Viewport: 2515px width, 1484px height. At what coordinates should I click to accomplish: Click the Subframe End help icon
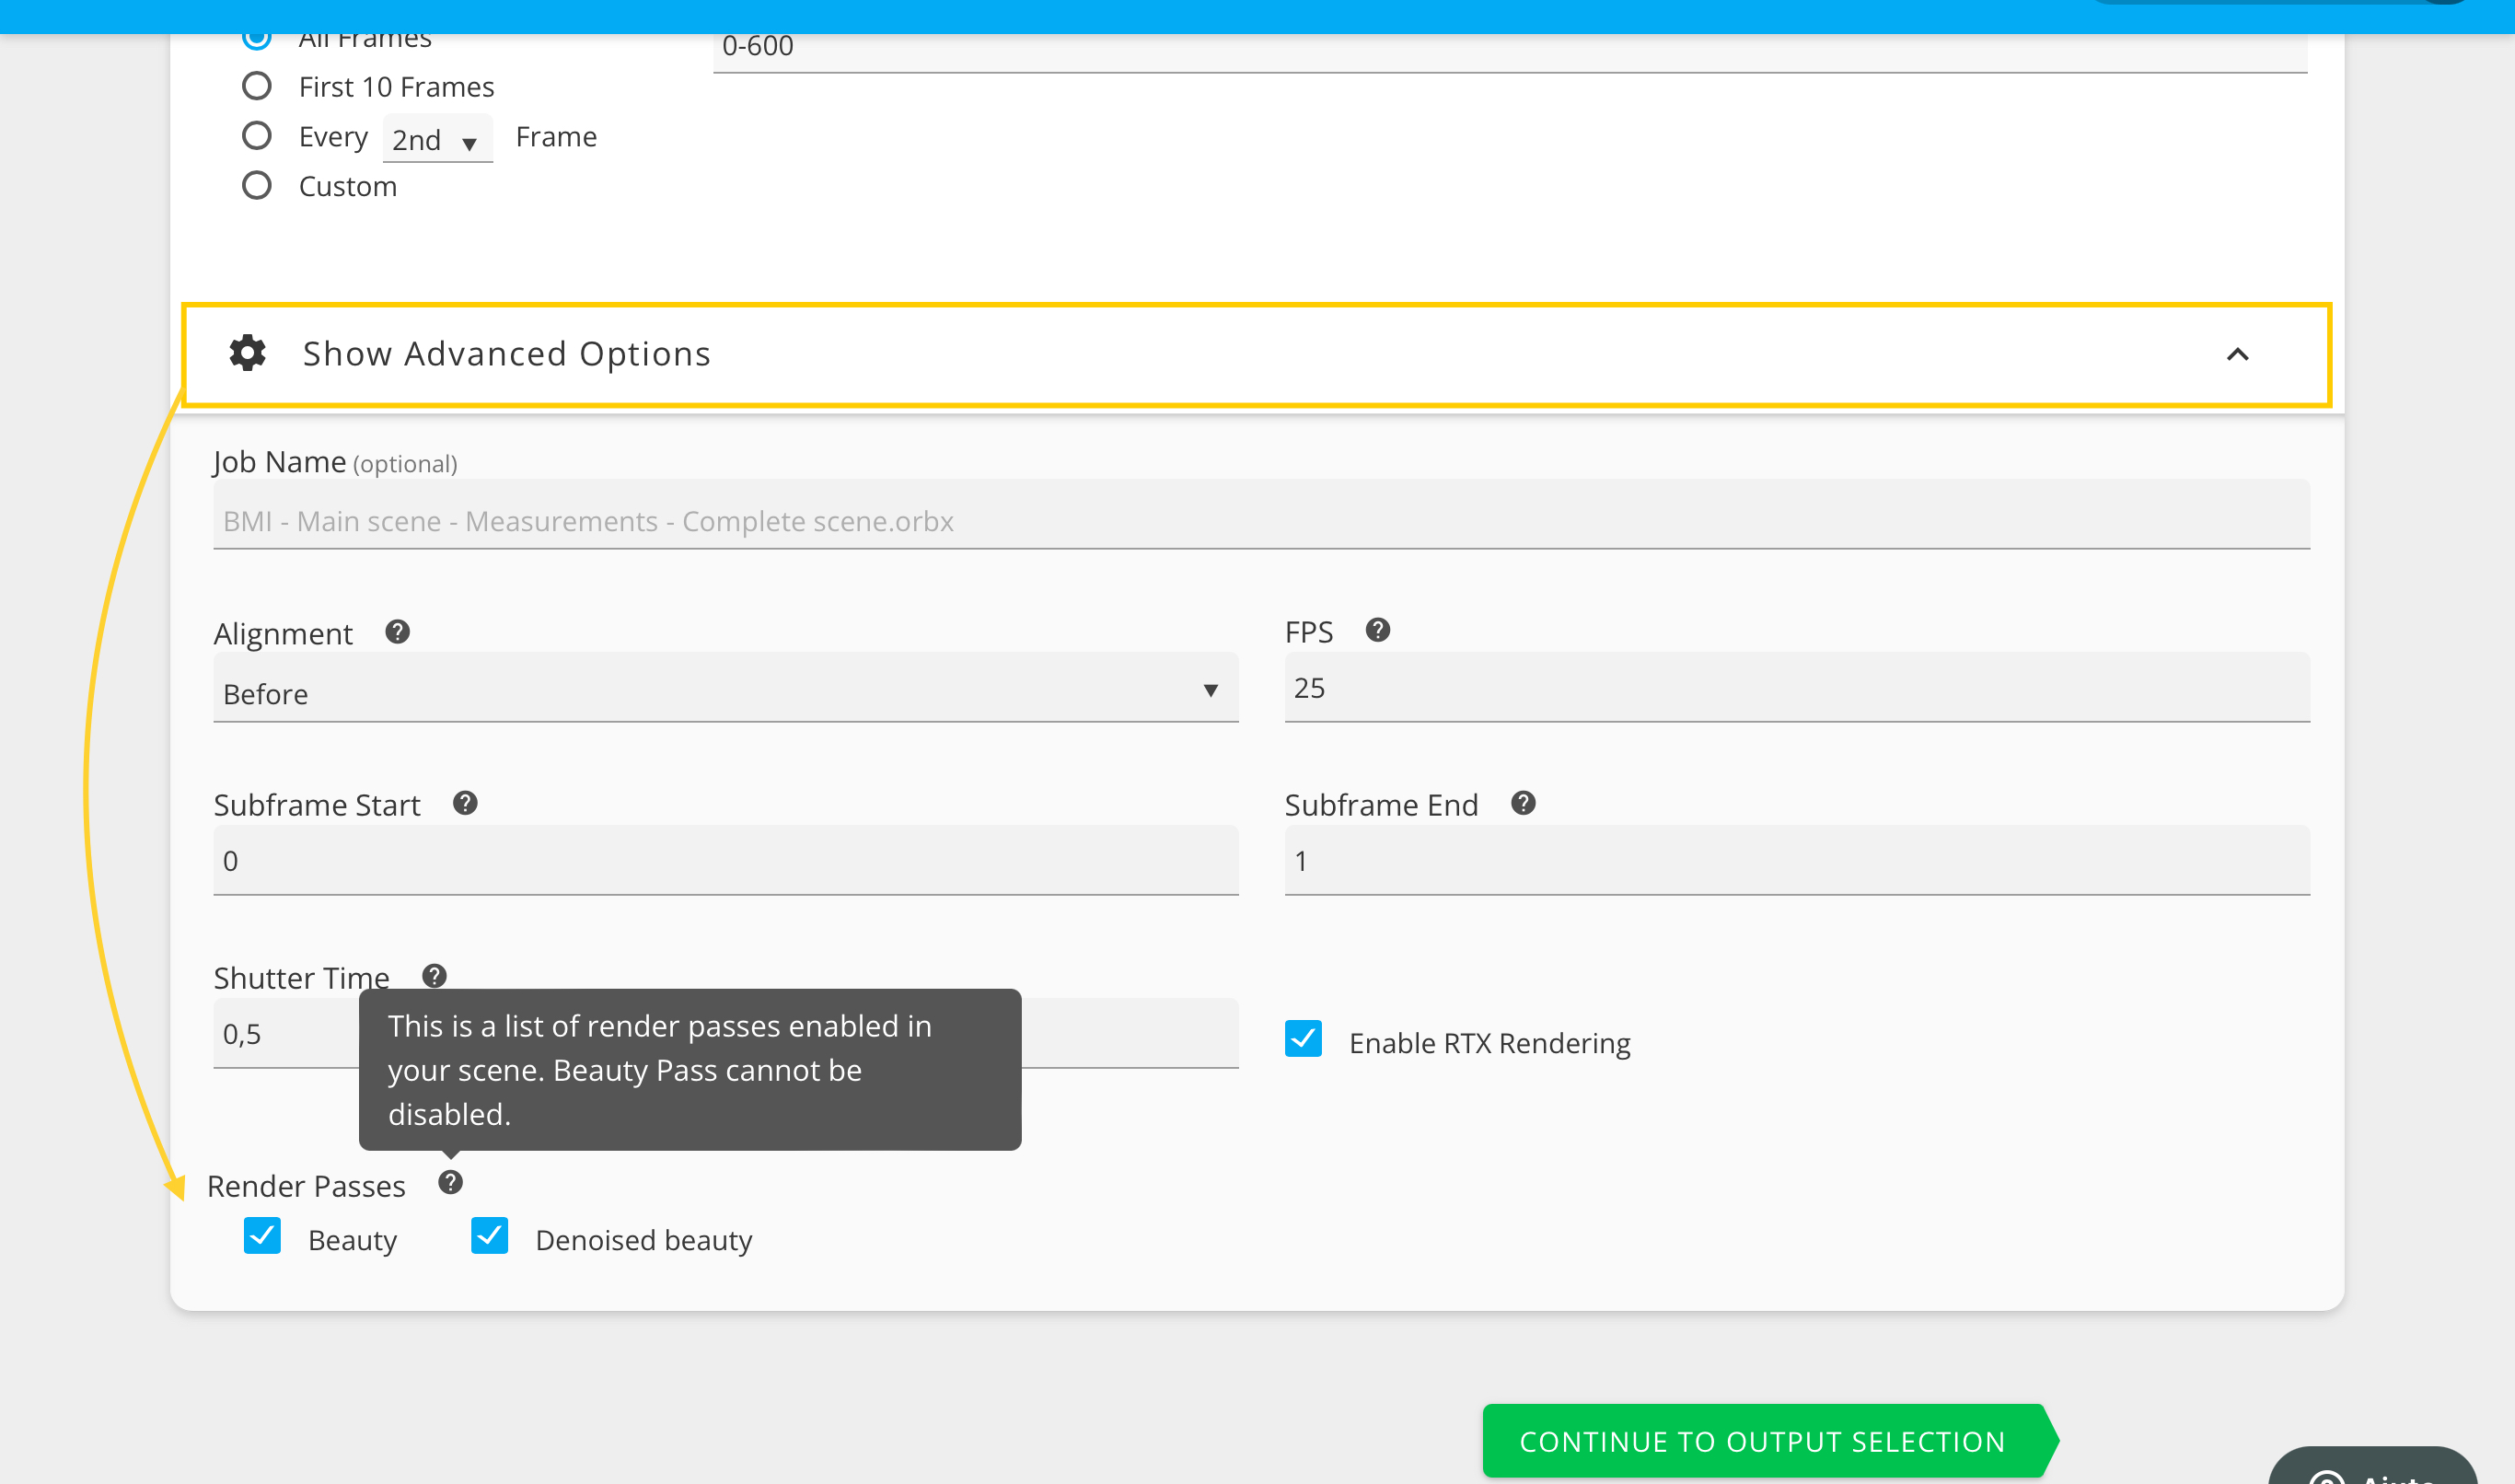coord(1522,803)
